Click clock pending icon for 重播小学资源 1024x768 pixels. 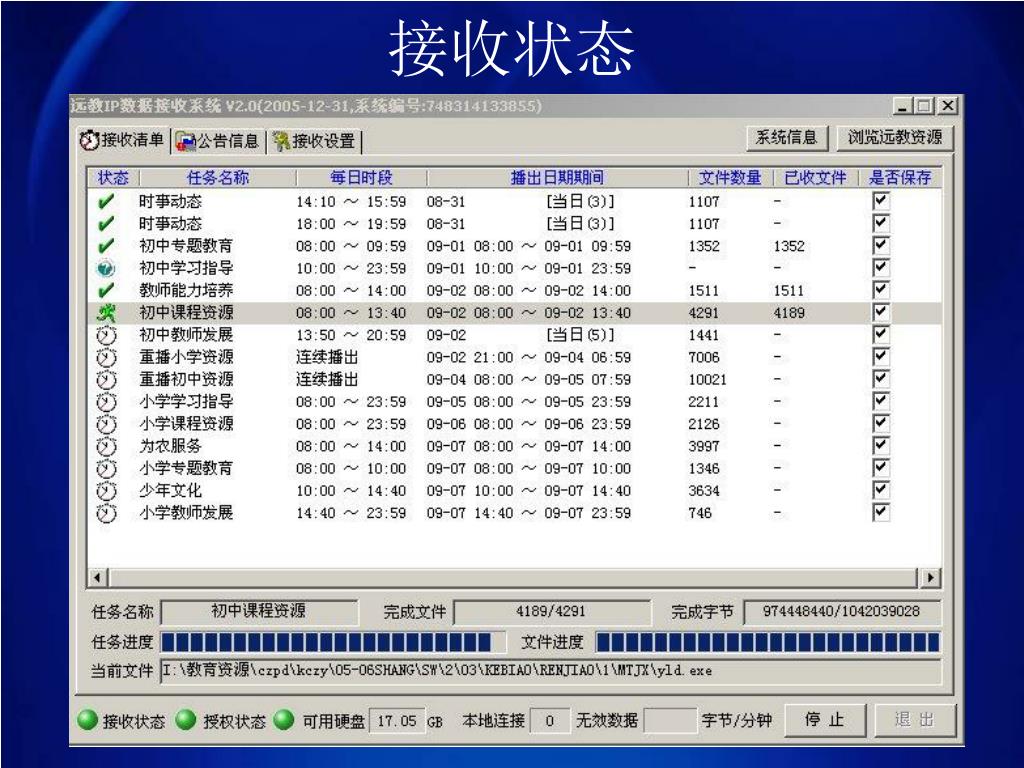(106, 357)
